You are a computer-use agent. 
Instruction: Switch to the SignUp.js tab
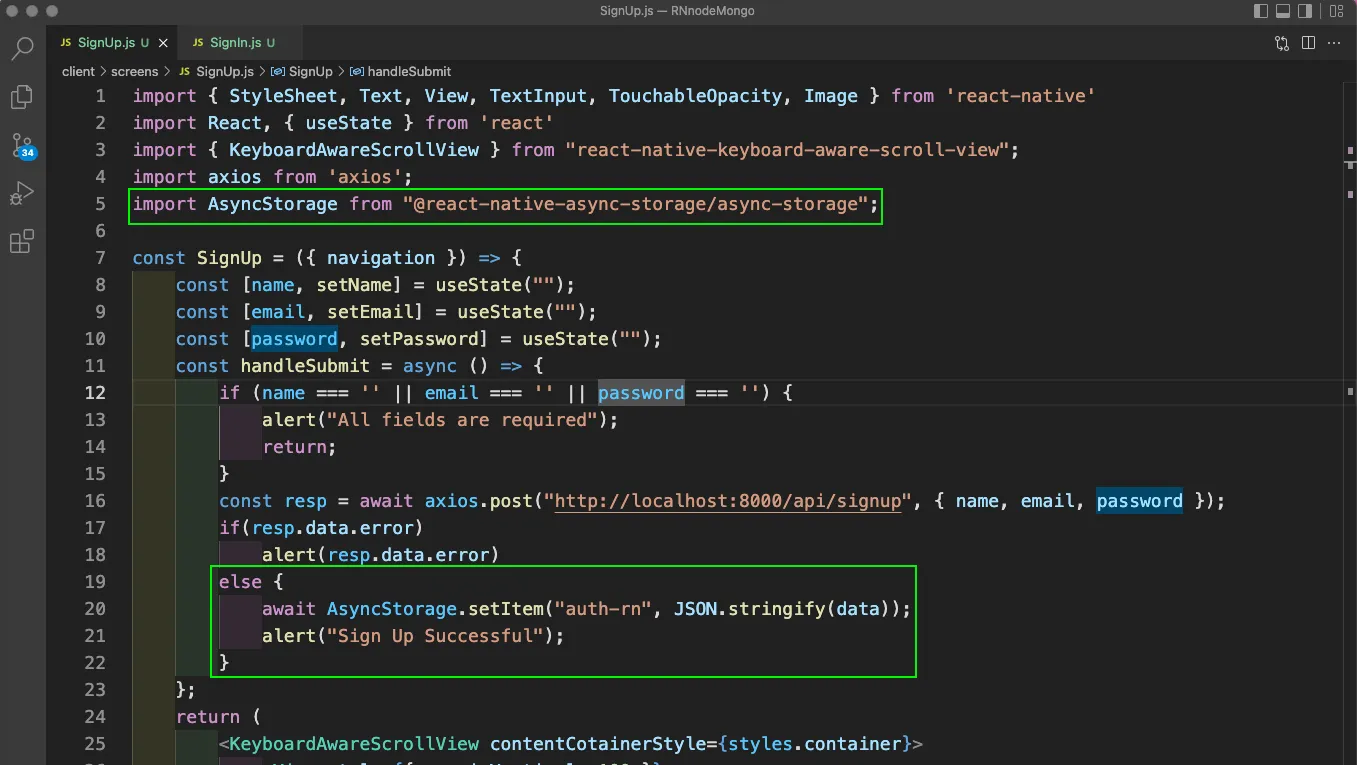112,43
